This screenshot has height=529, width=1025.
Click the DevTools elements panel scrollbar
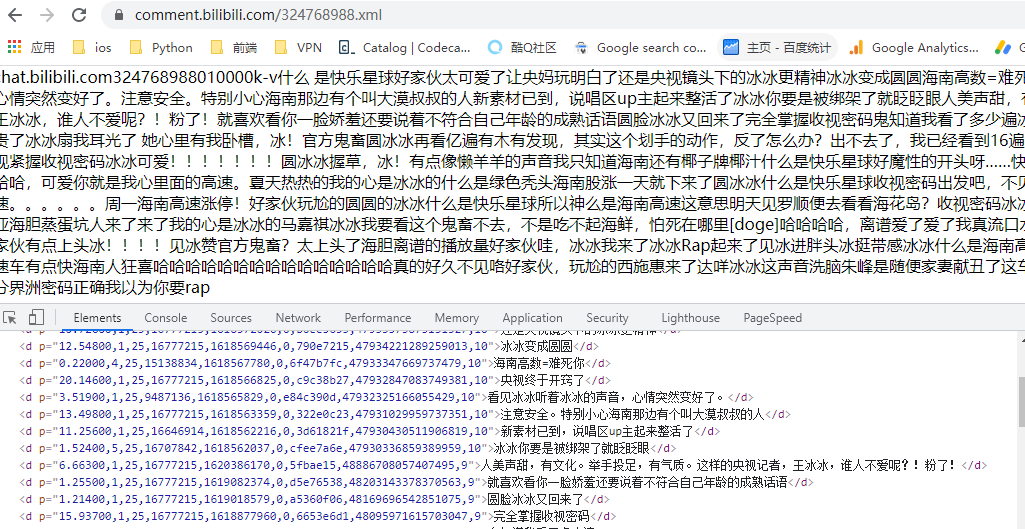coord(1021,403)
